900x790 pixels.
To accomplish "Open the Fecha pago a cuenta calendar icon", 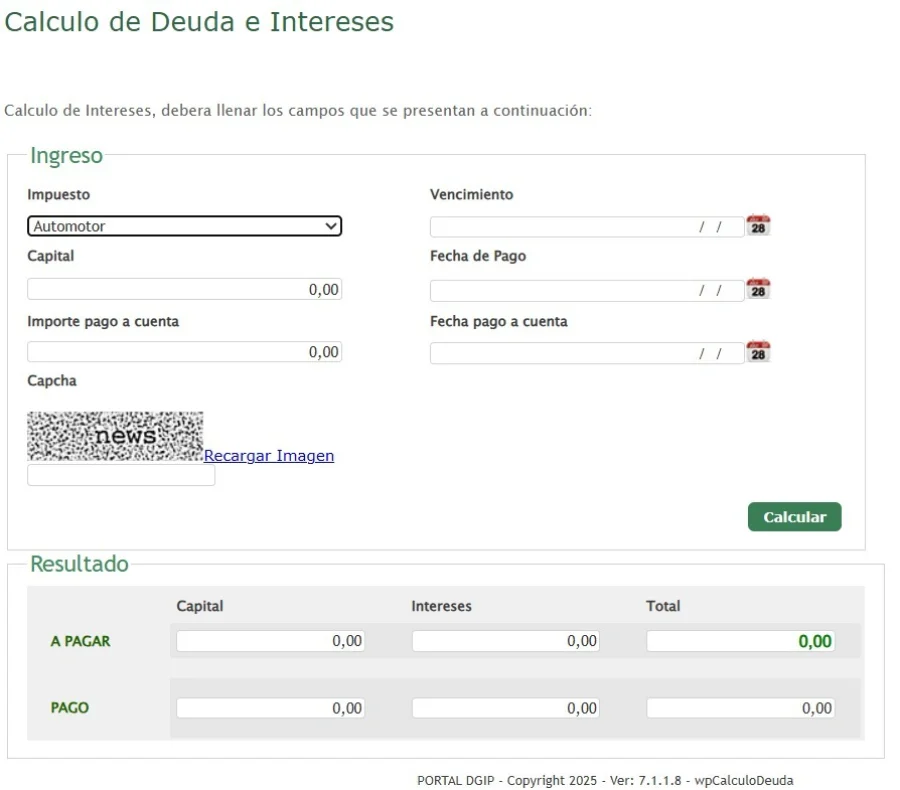I will click(758, 352).
